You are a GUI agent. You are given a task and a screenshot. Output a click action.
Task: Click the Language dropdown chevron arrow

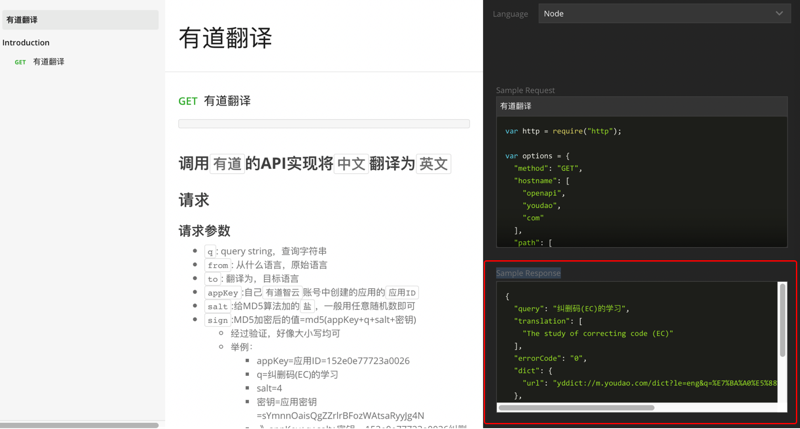click(779, 14)
